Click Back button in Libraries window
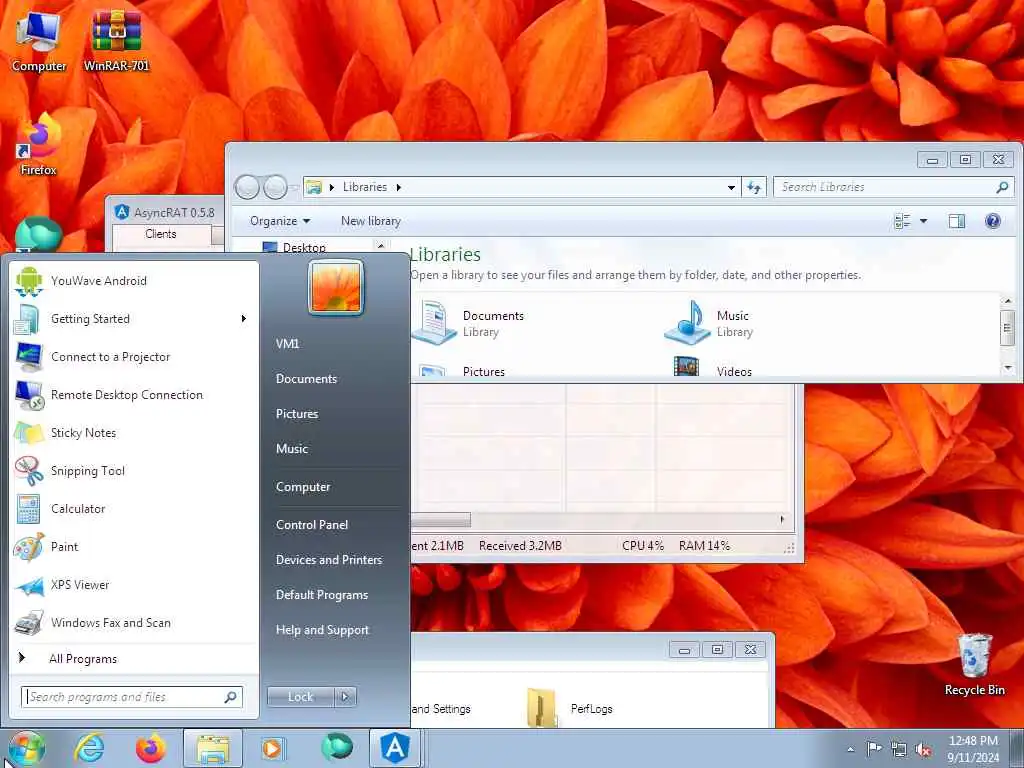 pyautogui.click(x=248, y=187)
